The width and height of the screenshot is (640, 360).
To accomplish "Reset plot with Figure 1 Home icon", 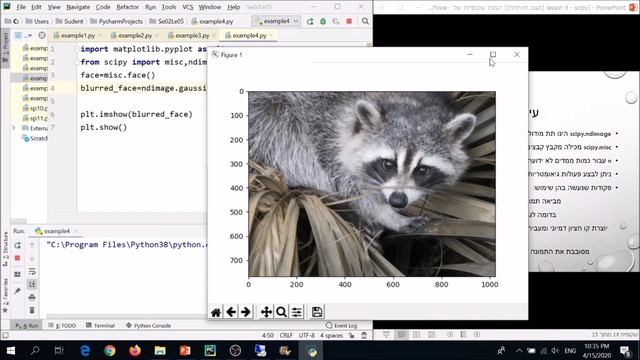I will [x=216, y=312].
